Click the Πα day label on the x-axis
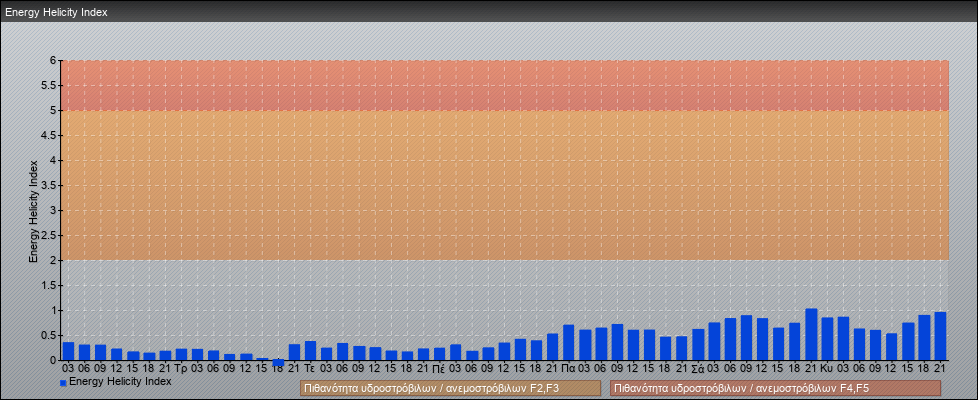 [x=568, y=369]
